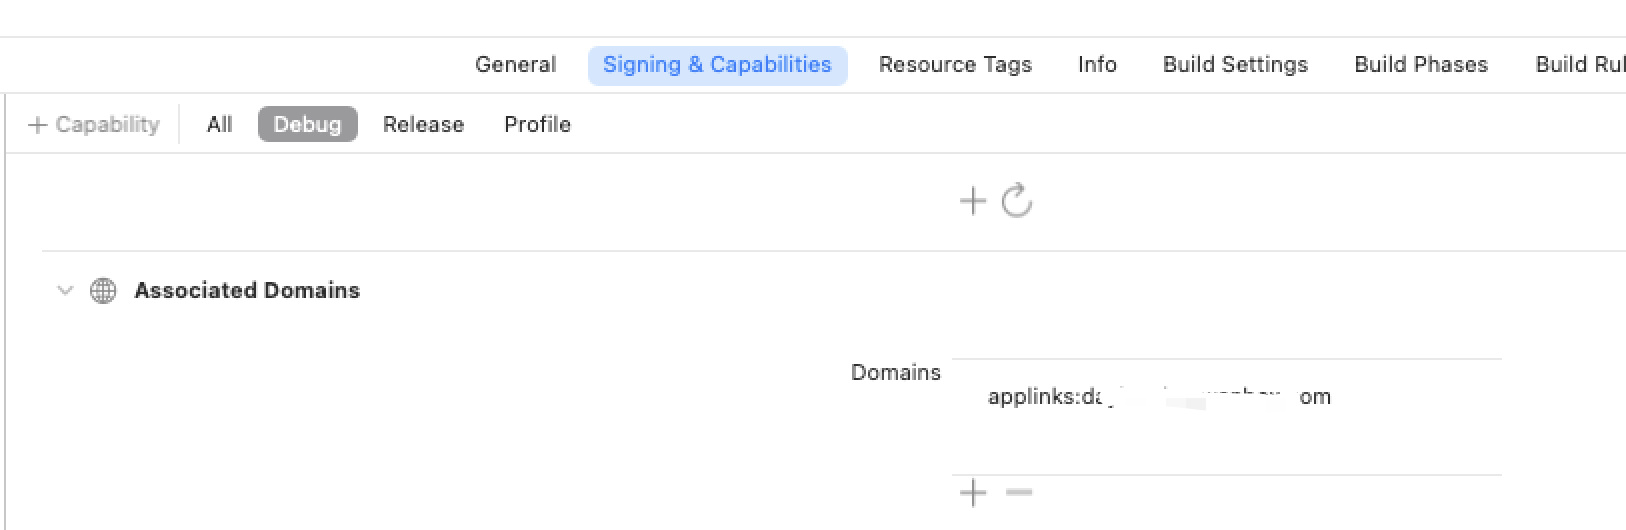
Task: Collapse the Associated Domains section chevron
Action: click(x=65, y=291)
